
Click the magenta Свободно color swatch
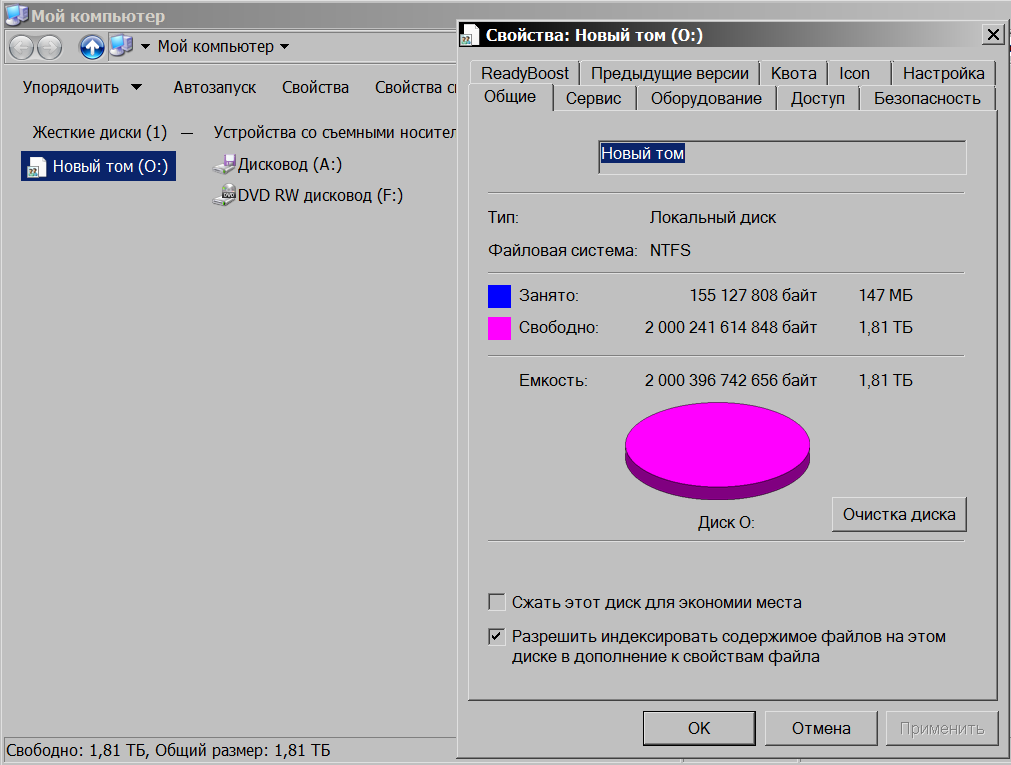click(499, 328)
